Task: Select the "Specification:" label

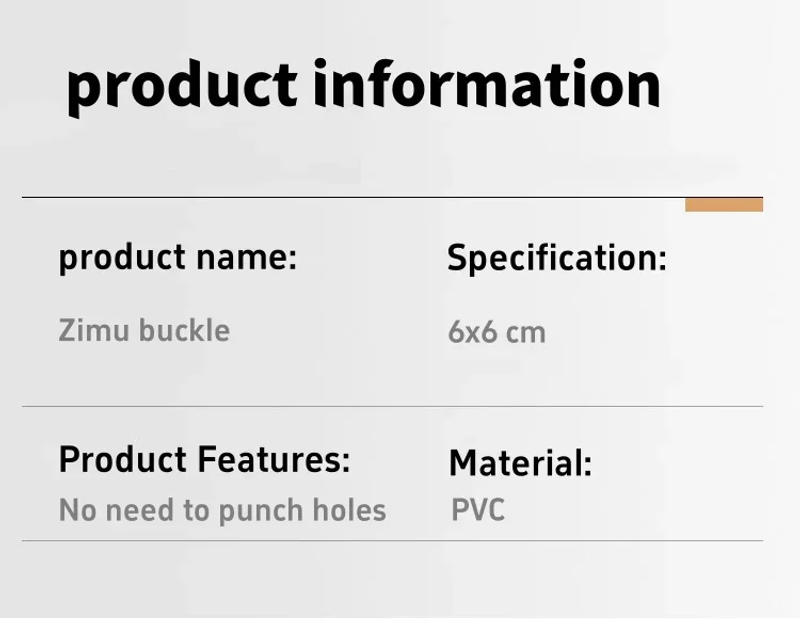Action: [556, 258]
